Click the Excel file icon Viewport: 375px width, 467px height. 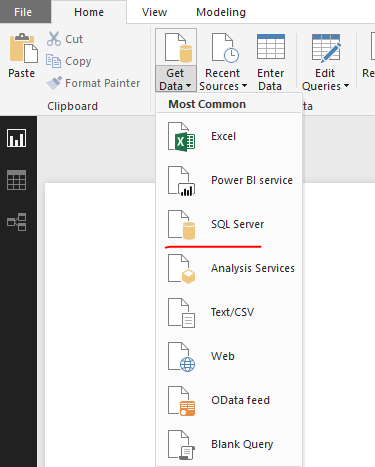(181, 137)
